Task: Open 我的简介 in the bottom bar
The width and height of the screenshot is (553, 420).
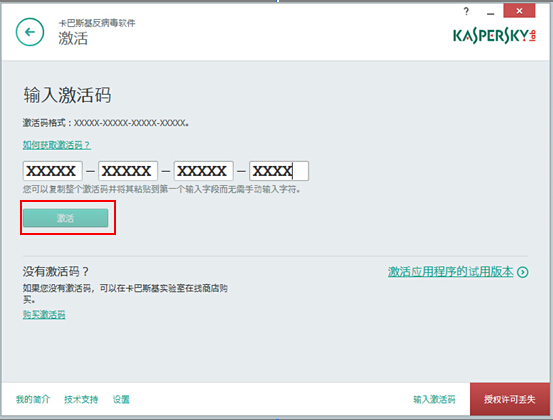Action: click(x=33, y=400)
